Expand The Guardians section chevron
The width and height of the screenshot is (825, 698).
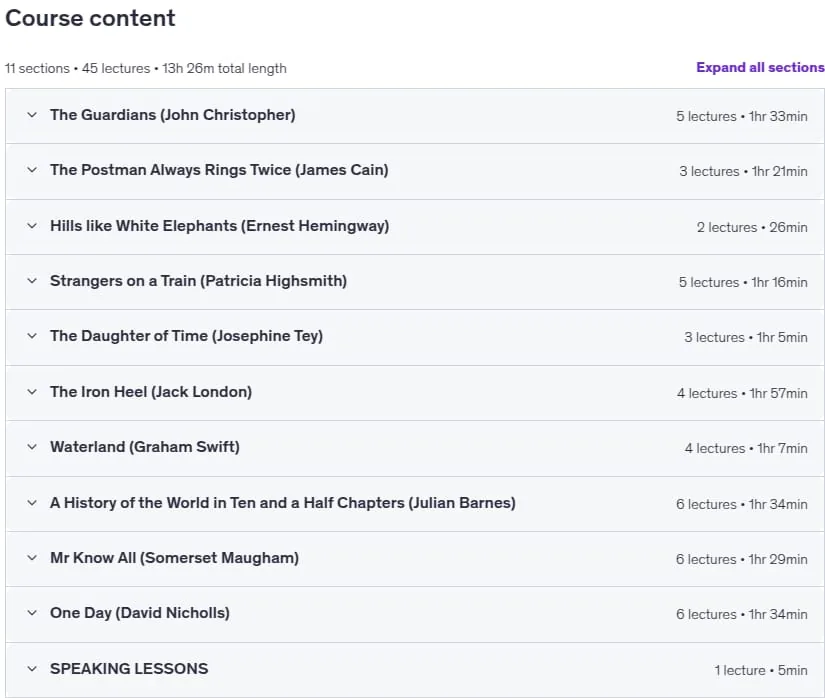coord(32,115)
